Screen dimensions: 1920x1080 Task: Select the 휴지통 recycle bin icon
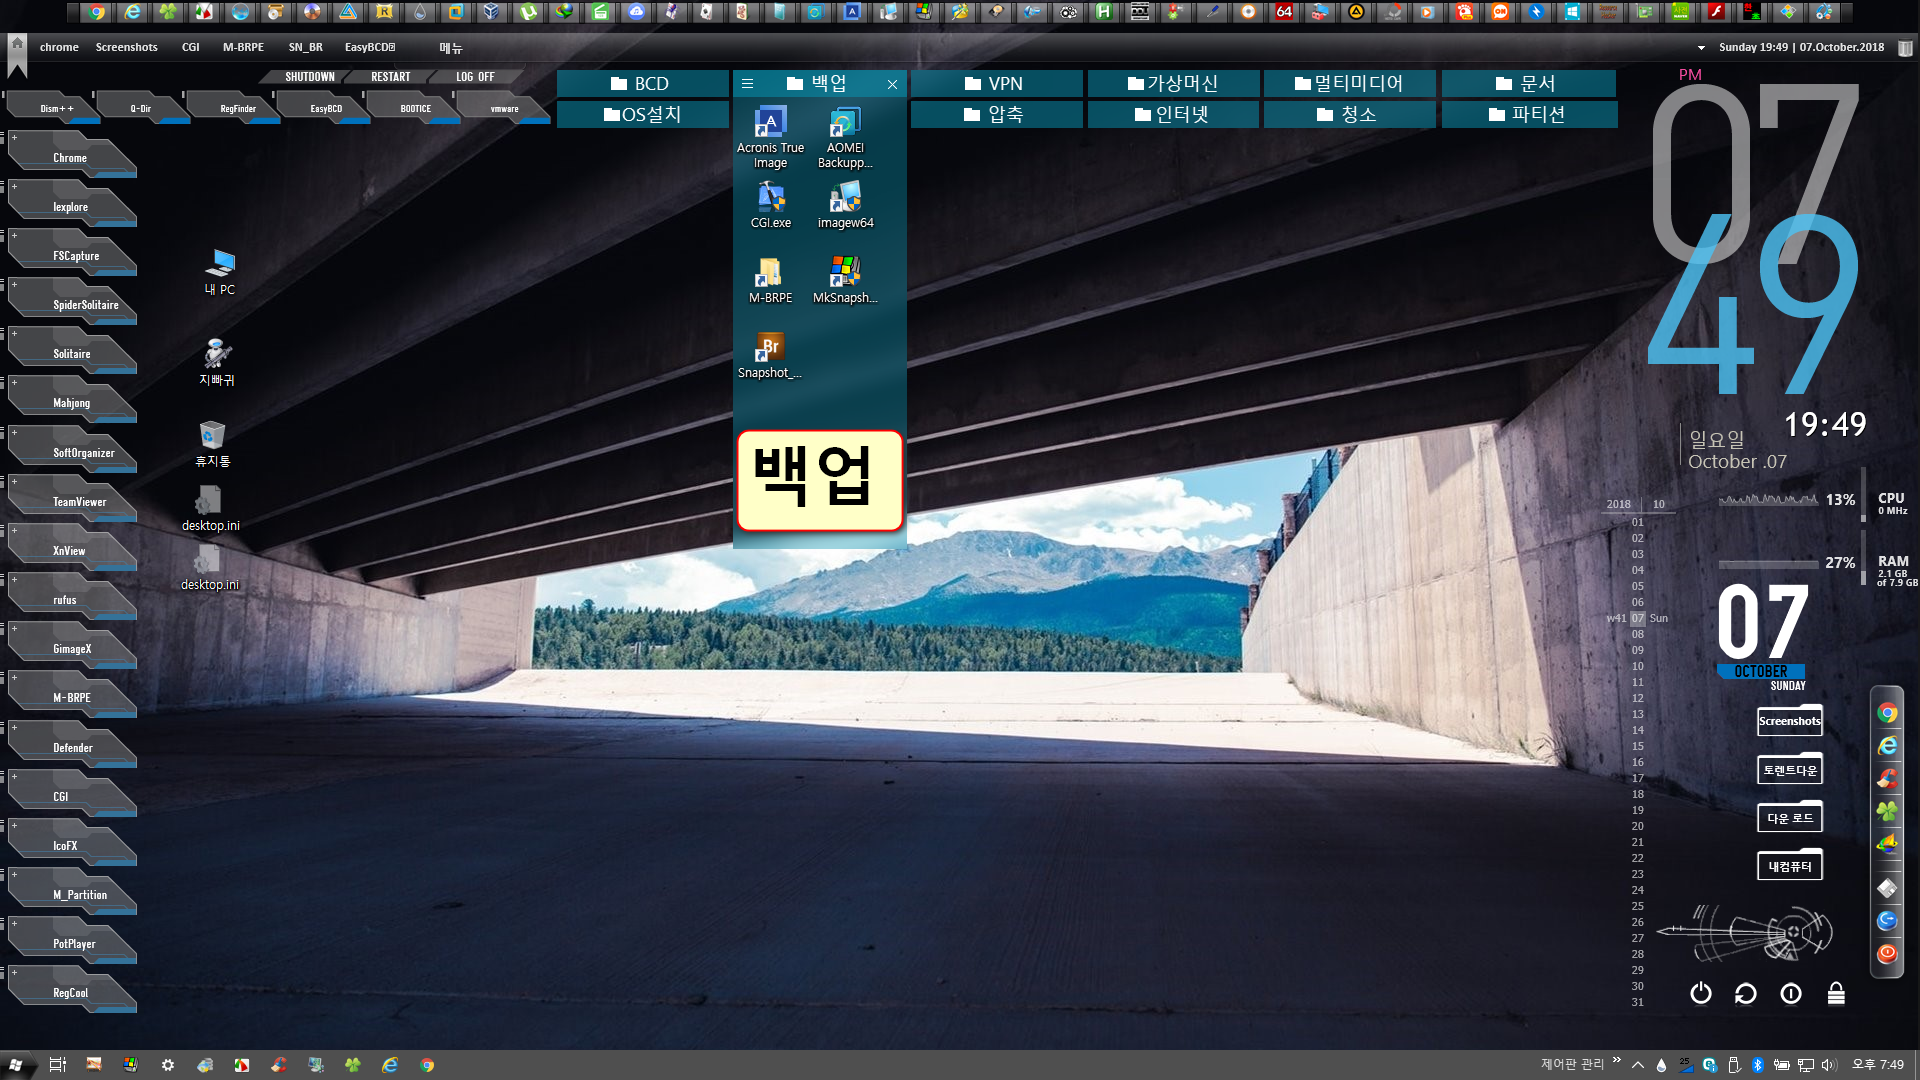pos(212,443)
